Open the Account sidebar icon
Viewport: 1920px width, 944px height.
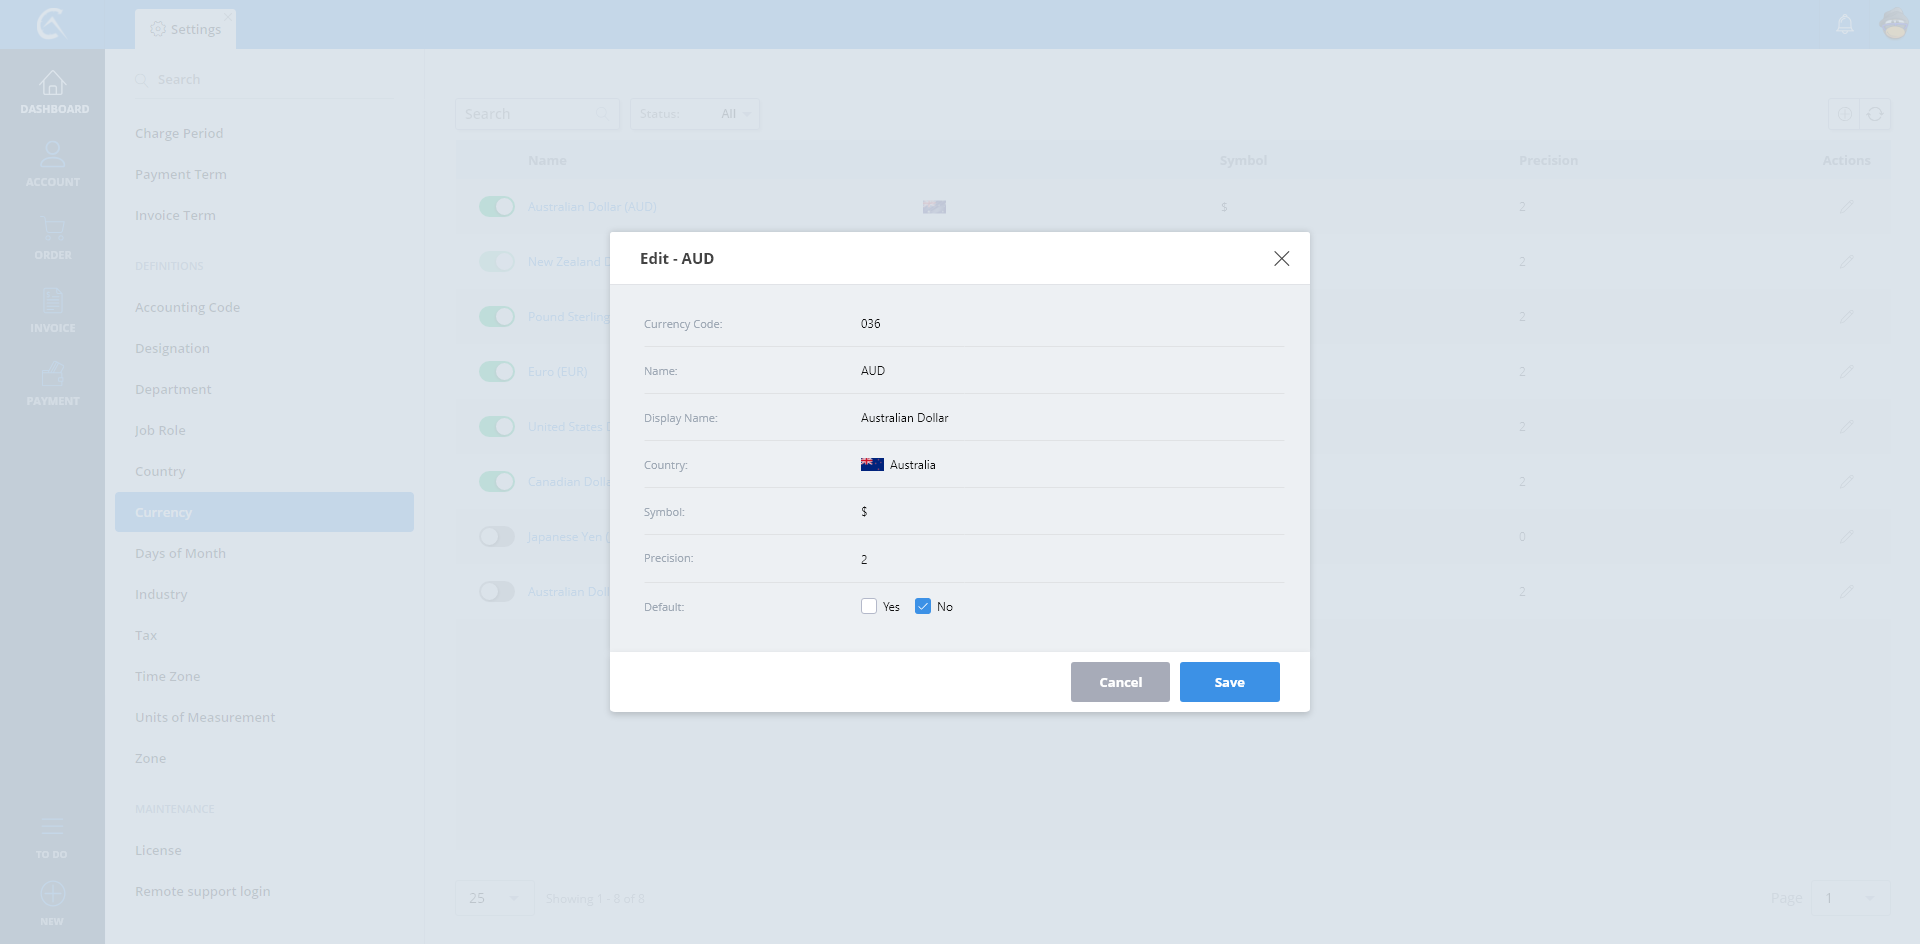click(52, 156)
